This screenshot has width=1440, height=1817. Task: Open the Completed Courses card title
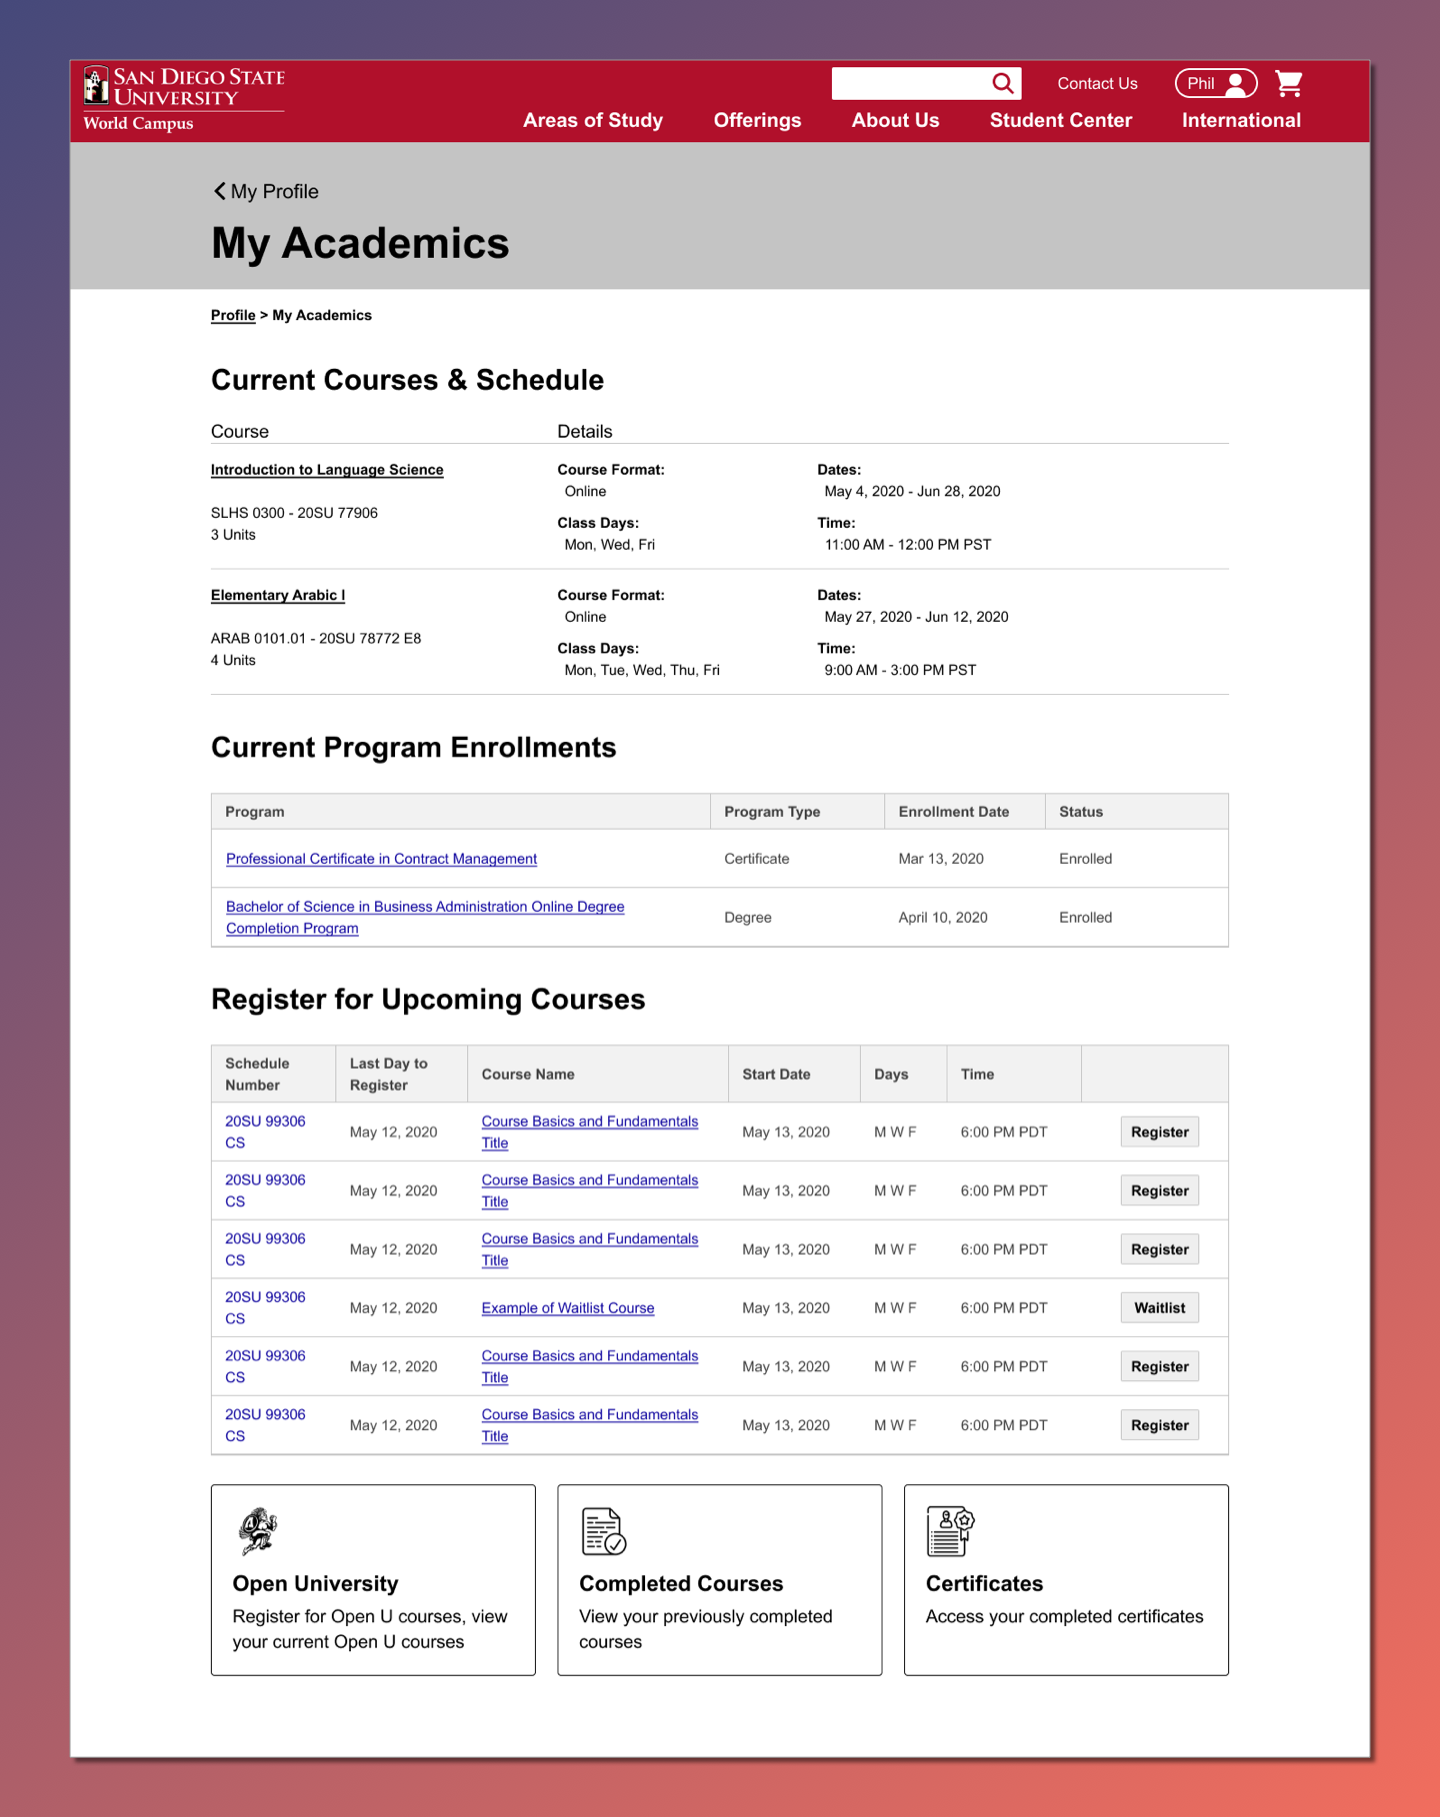(x=681, y=1583)
